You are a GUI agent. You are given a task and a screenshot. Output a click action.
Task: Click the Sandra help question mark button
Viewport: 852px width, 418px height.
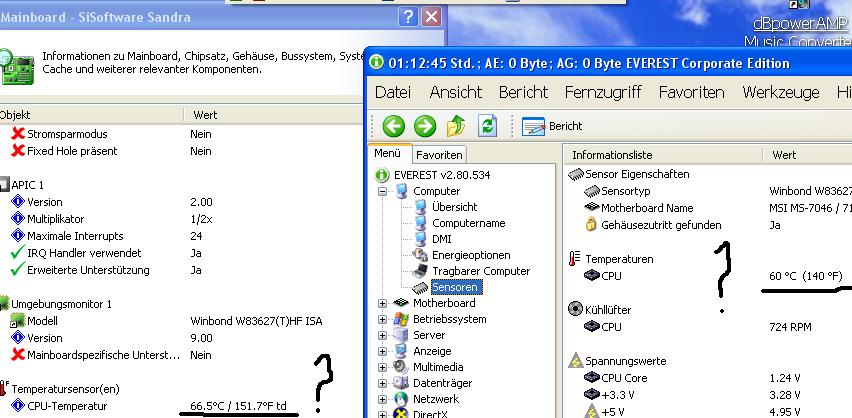(408, 17)
